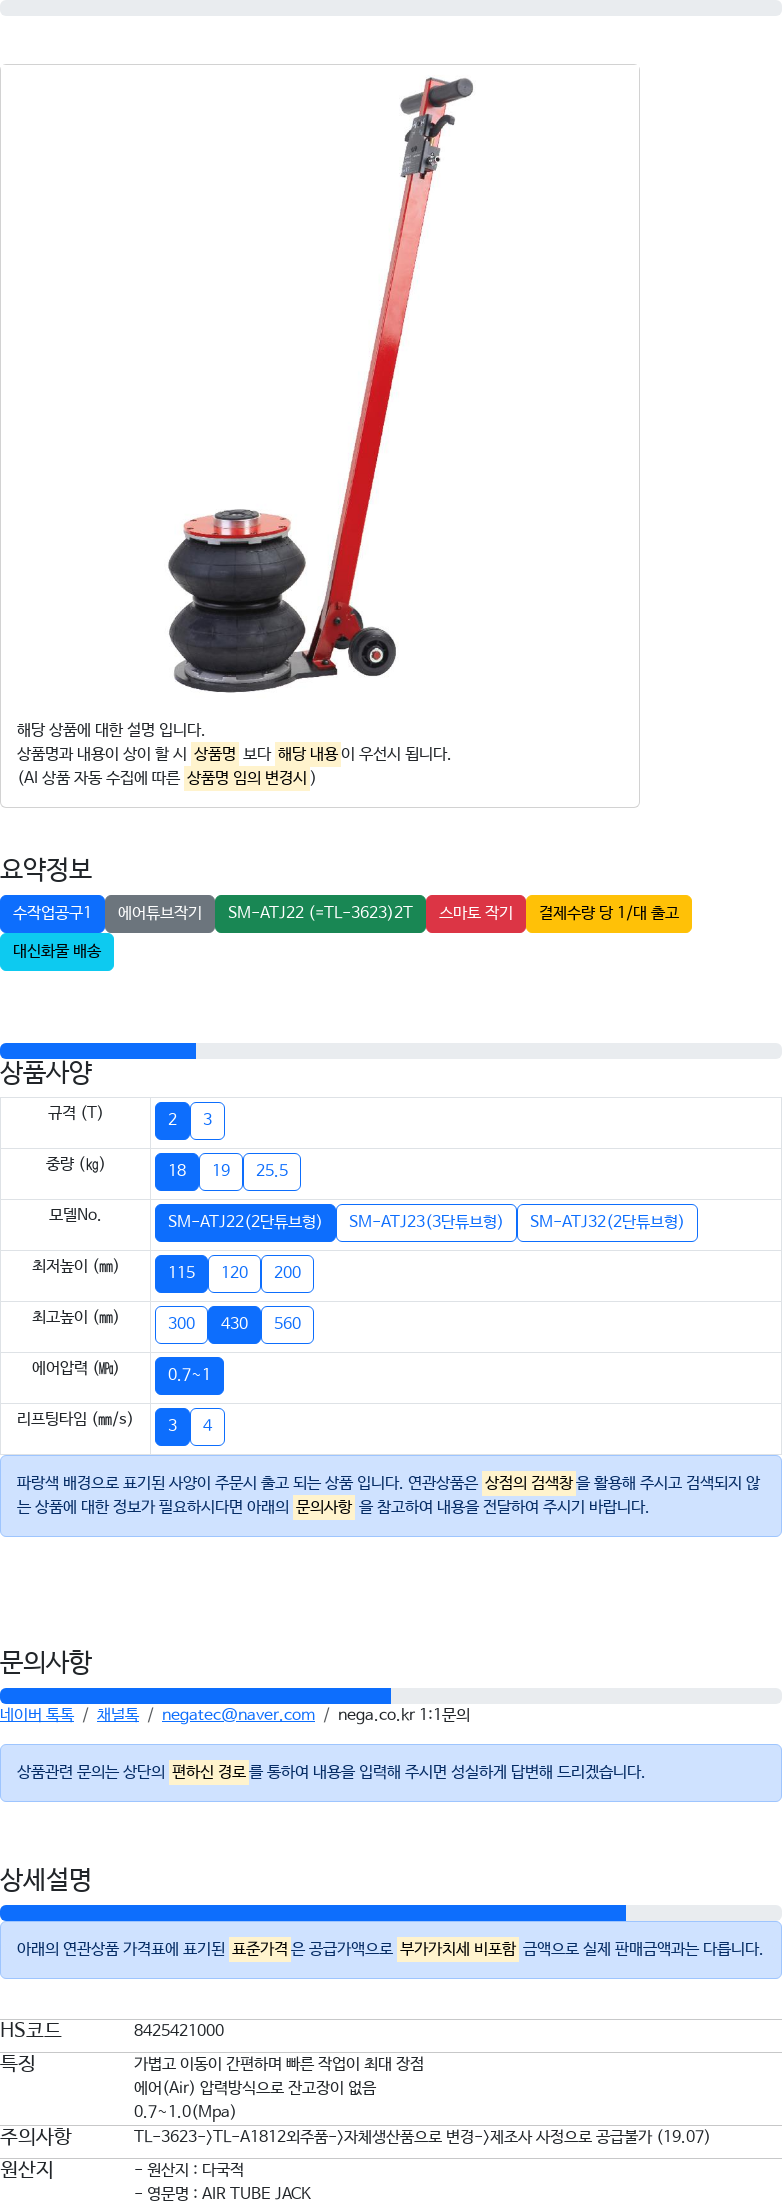Select the 19 kg weight option

(x=222, y=1171)
